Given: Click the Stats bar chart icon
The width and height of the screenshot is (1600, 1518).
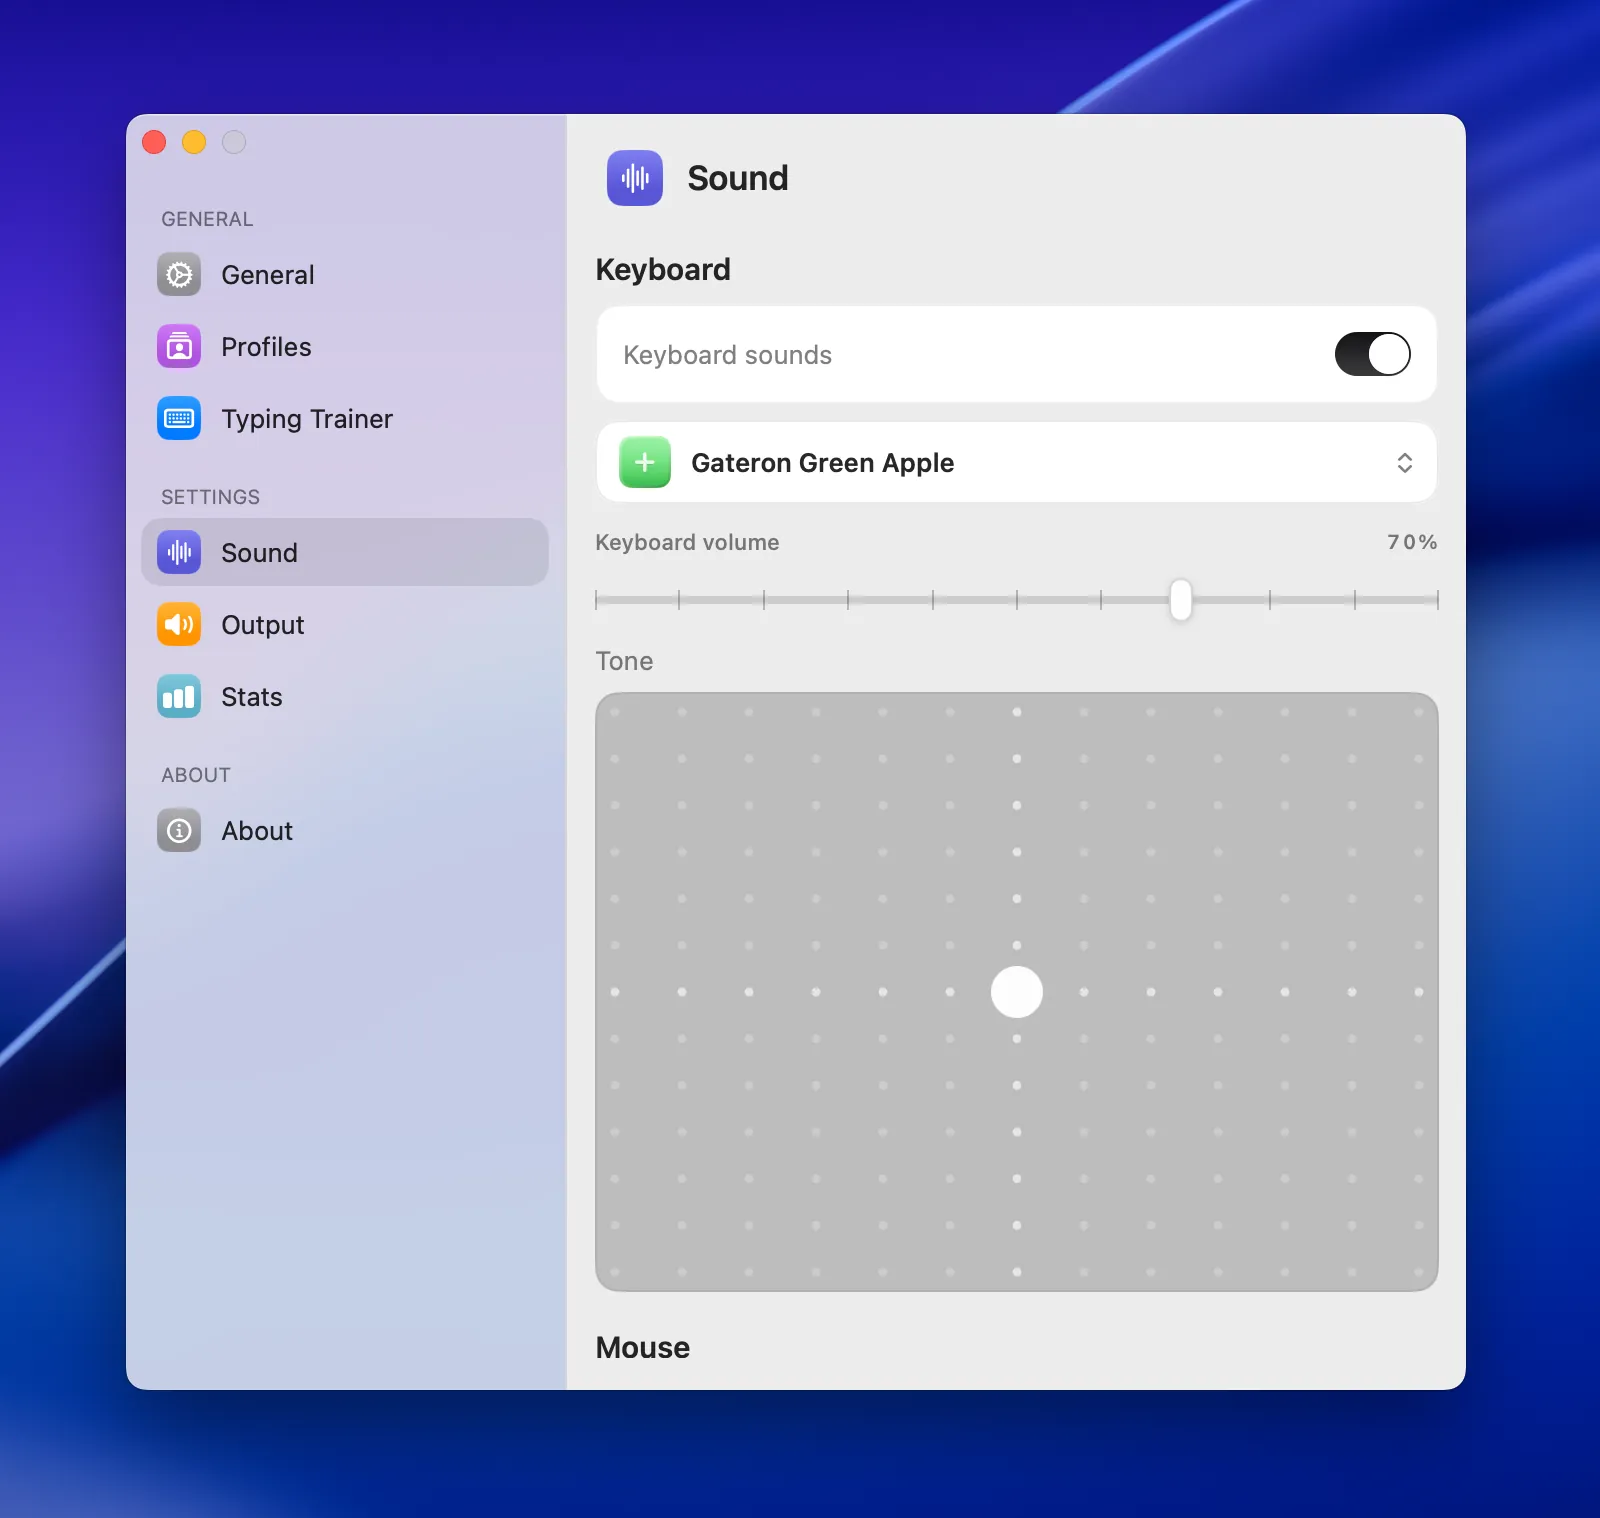Looking at the screenshot, I should click(x=179, y=697).
